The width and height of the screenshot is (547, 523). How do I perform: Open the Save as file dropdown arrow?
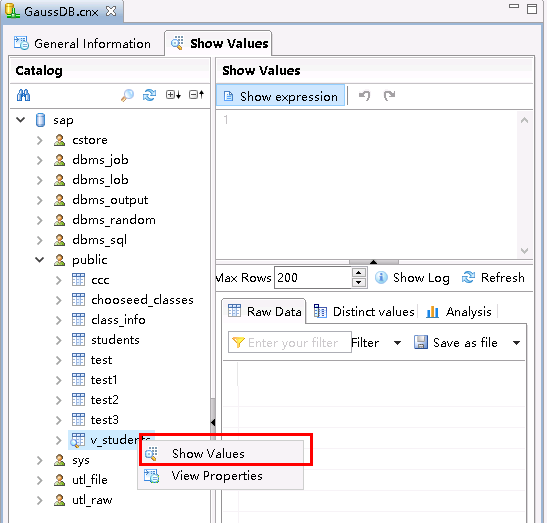tap(517, 343)
